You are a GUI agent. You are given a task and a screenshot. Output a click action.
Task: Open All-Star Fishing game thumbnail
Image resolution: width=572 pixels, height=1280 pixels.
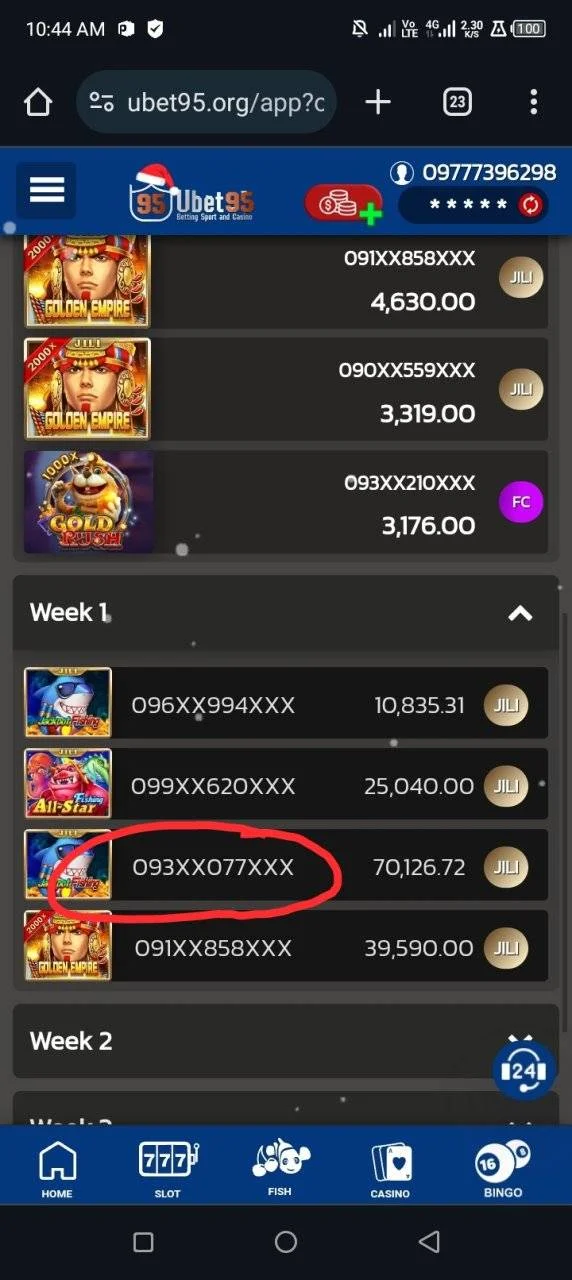pos(68,784)
